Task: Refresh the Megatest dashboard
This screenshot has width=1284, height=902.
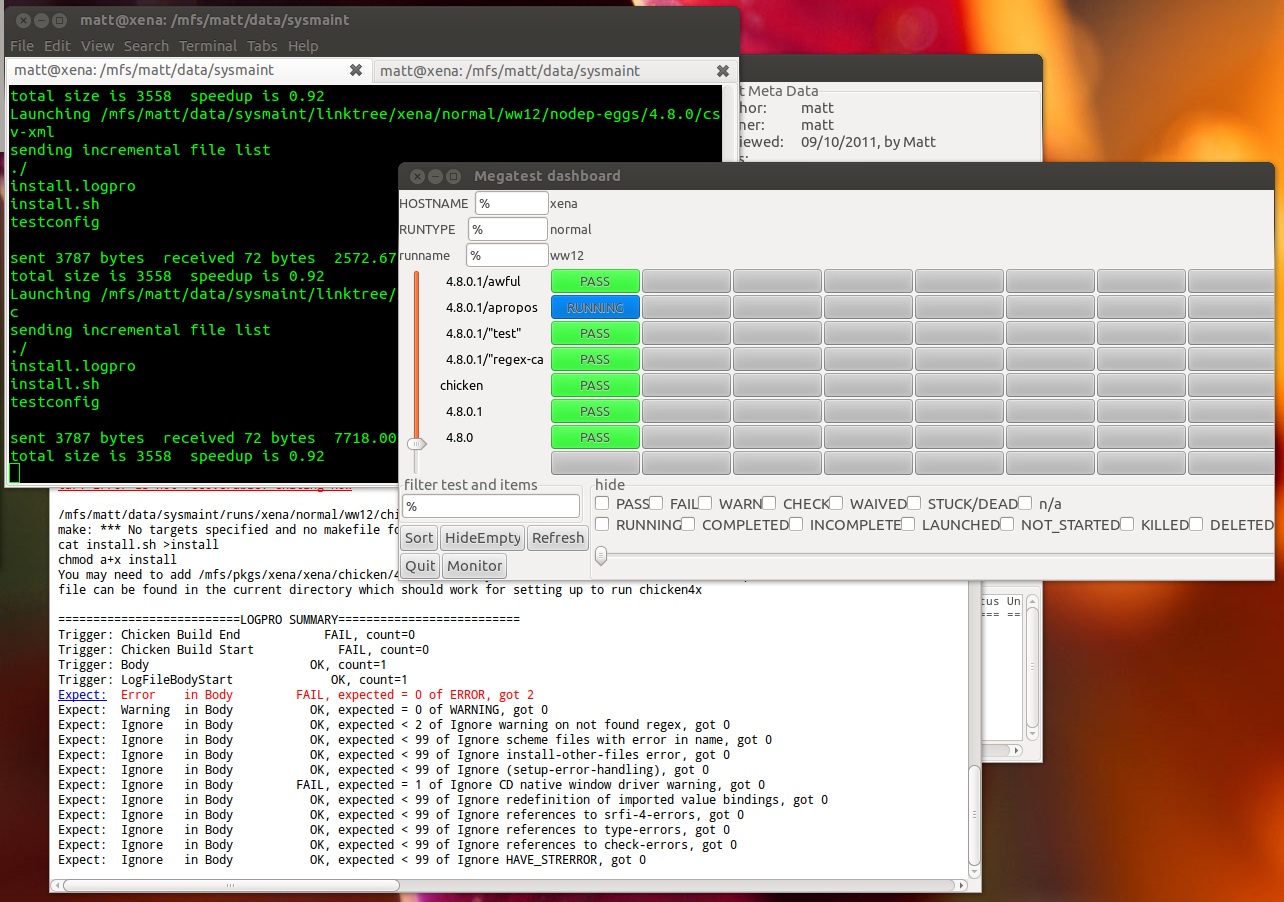Action: click(x=558, y=537)
